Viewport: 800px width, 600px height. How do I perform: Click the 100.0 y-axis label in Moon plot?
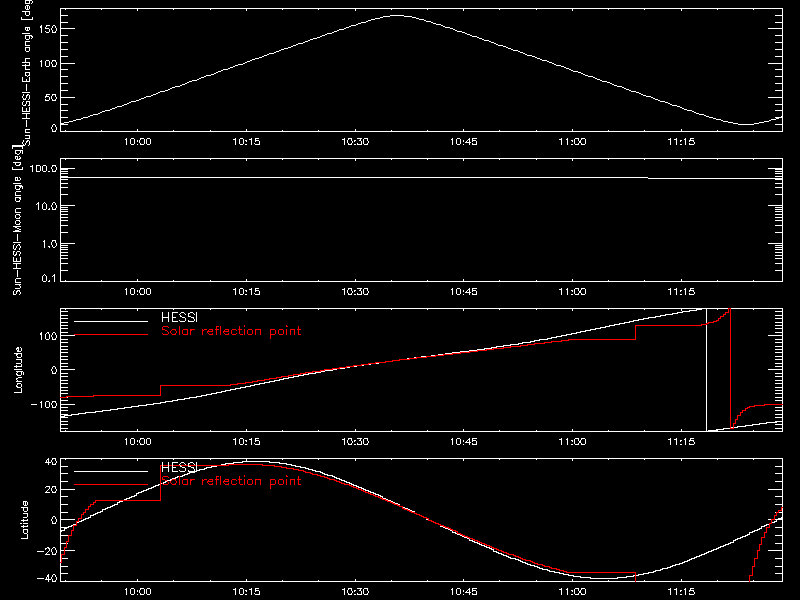click(43, 169)
